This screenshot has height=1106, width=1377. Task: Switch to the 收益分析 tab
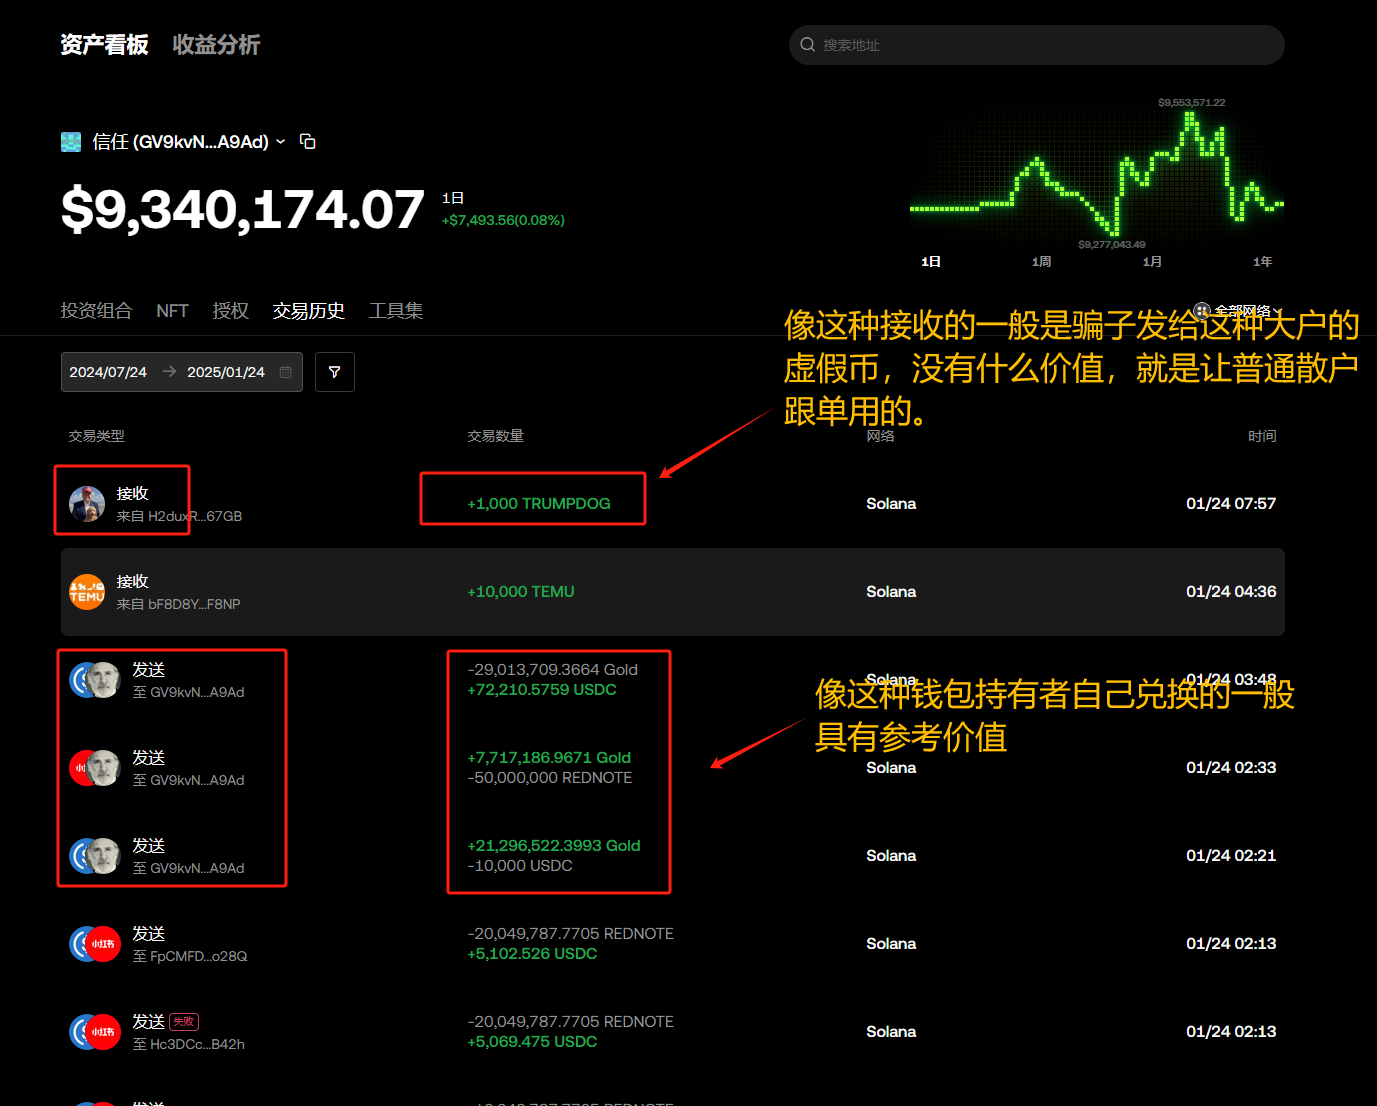point(216,45)
